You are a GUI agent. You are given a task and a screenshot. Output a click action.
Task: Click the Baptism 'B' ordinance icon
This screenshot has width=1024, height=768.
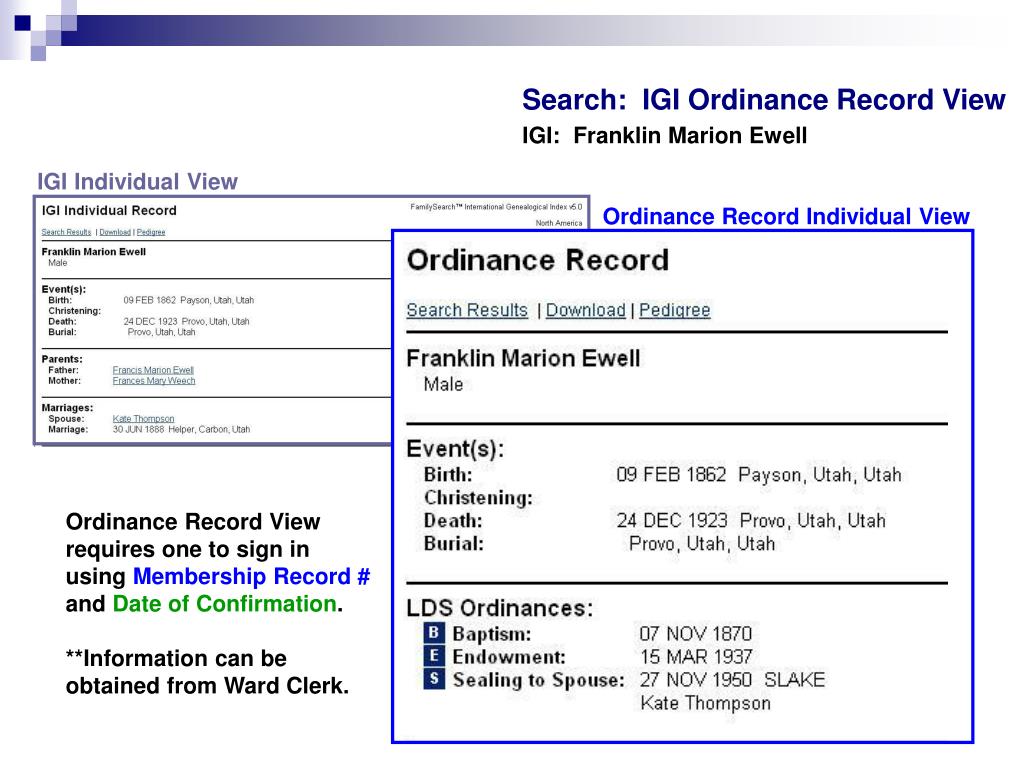[x=434, y=632]
